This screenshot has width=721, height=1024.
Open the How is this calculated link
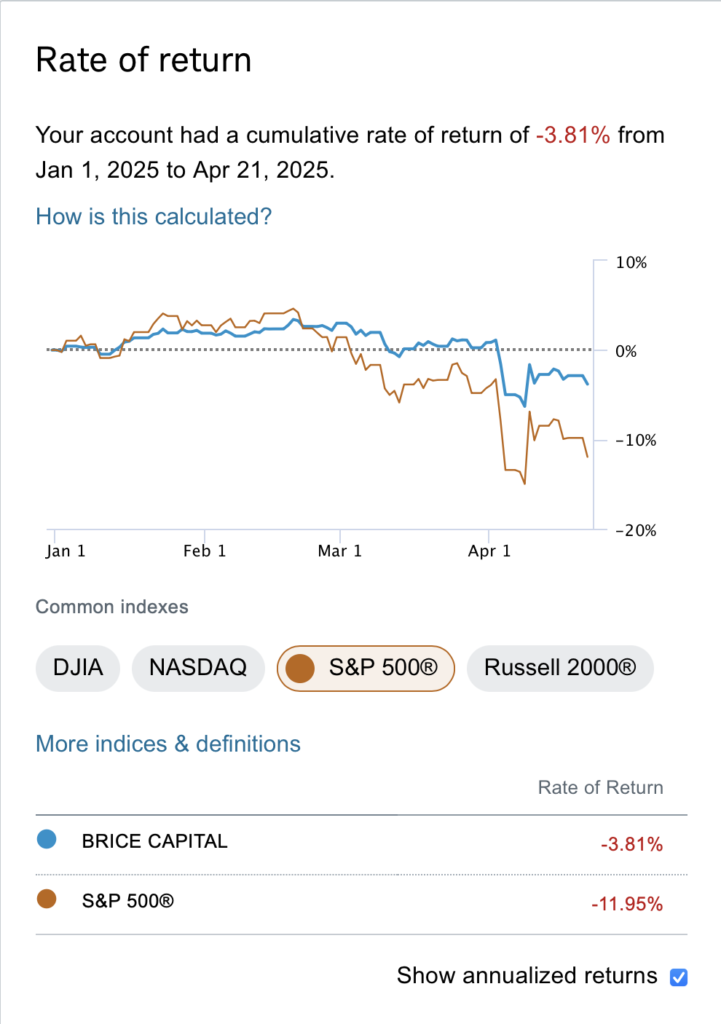pyautogui.click(x=153, y=216)
